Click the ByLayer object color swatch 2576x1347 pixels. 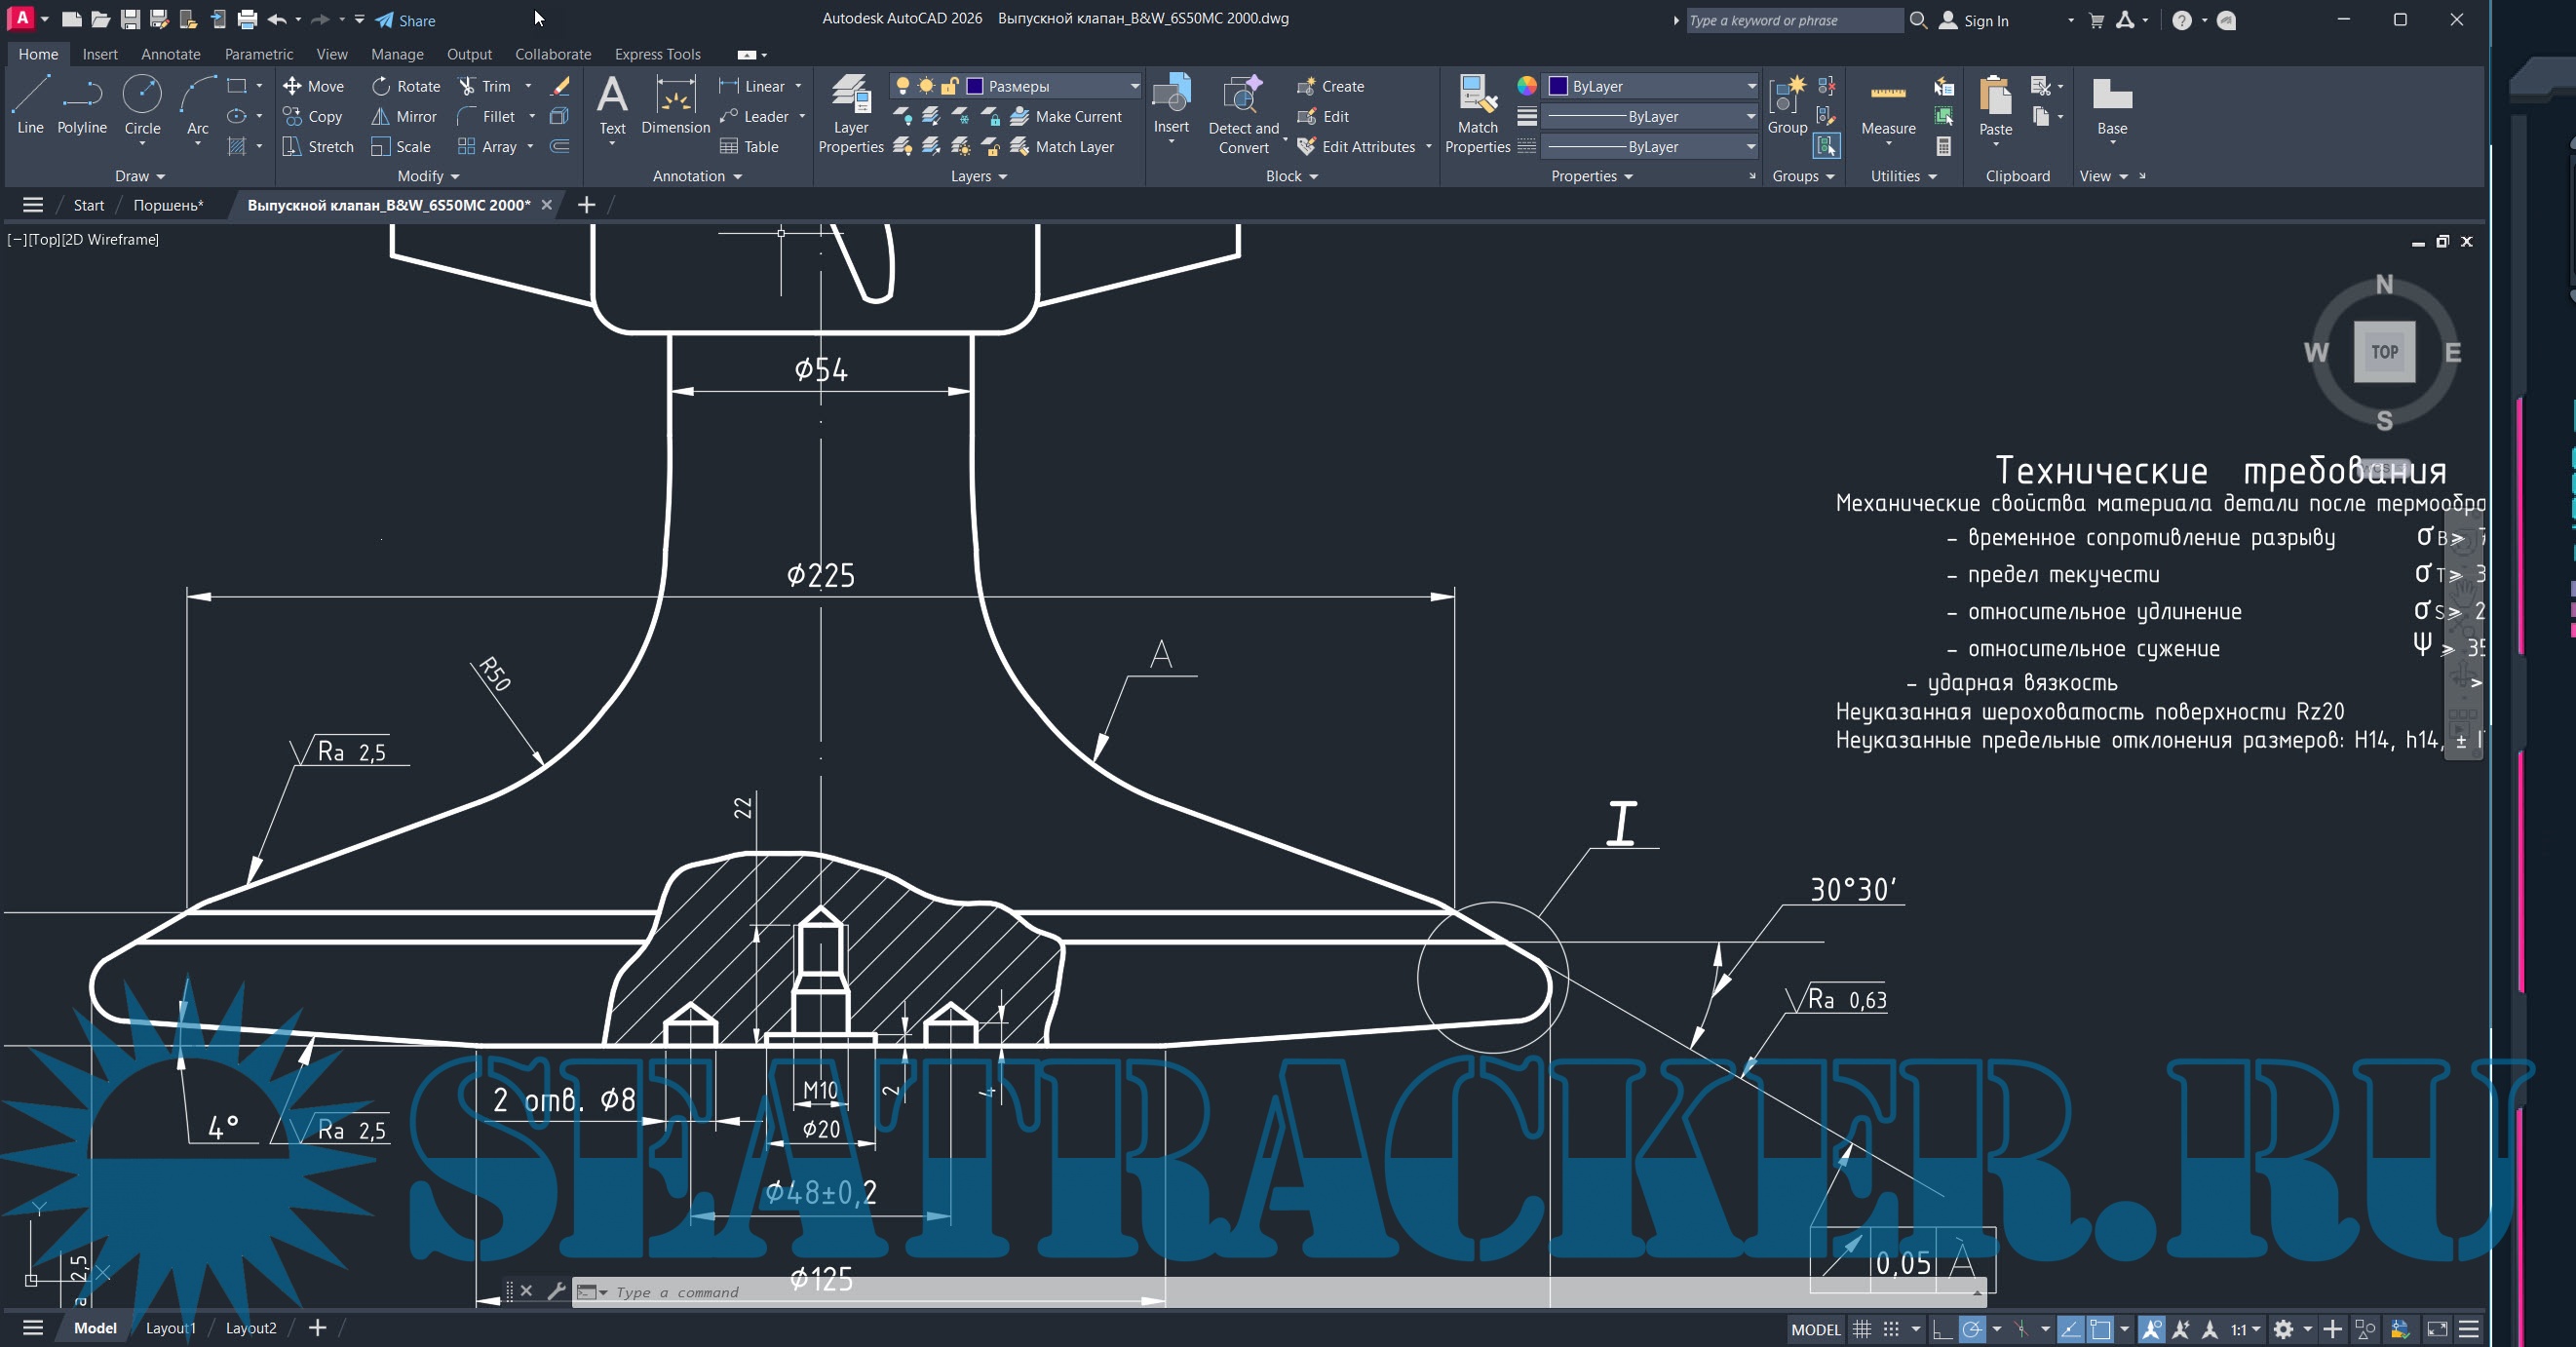(1558, 86)
